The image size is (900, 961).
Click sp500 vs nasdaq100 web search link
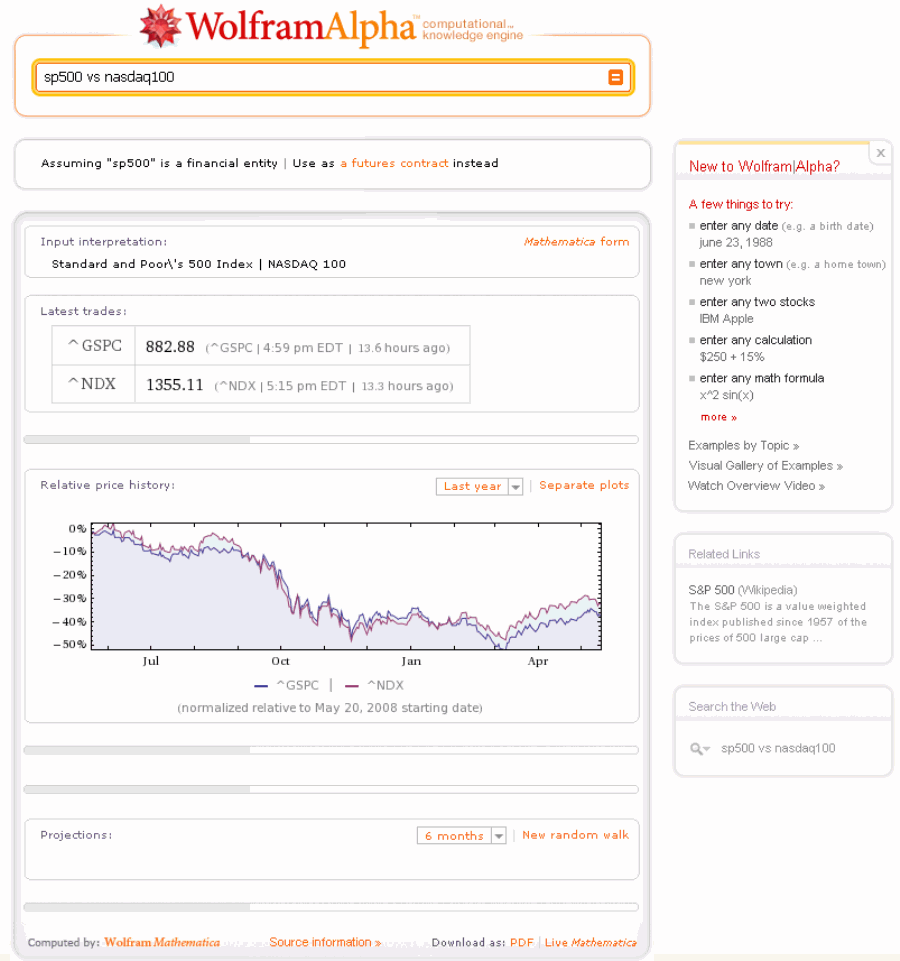(778, 748)
